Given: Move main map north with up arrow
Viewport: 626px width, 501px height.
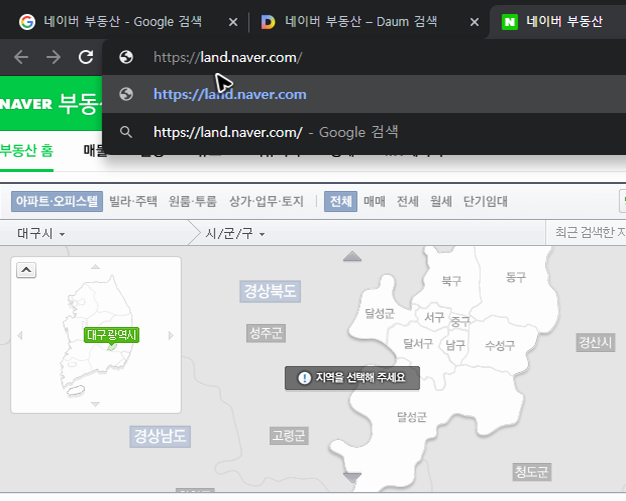Looking at the screenshot, I should click(x=352, y=256).
